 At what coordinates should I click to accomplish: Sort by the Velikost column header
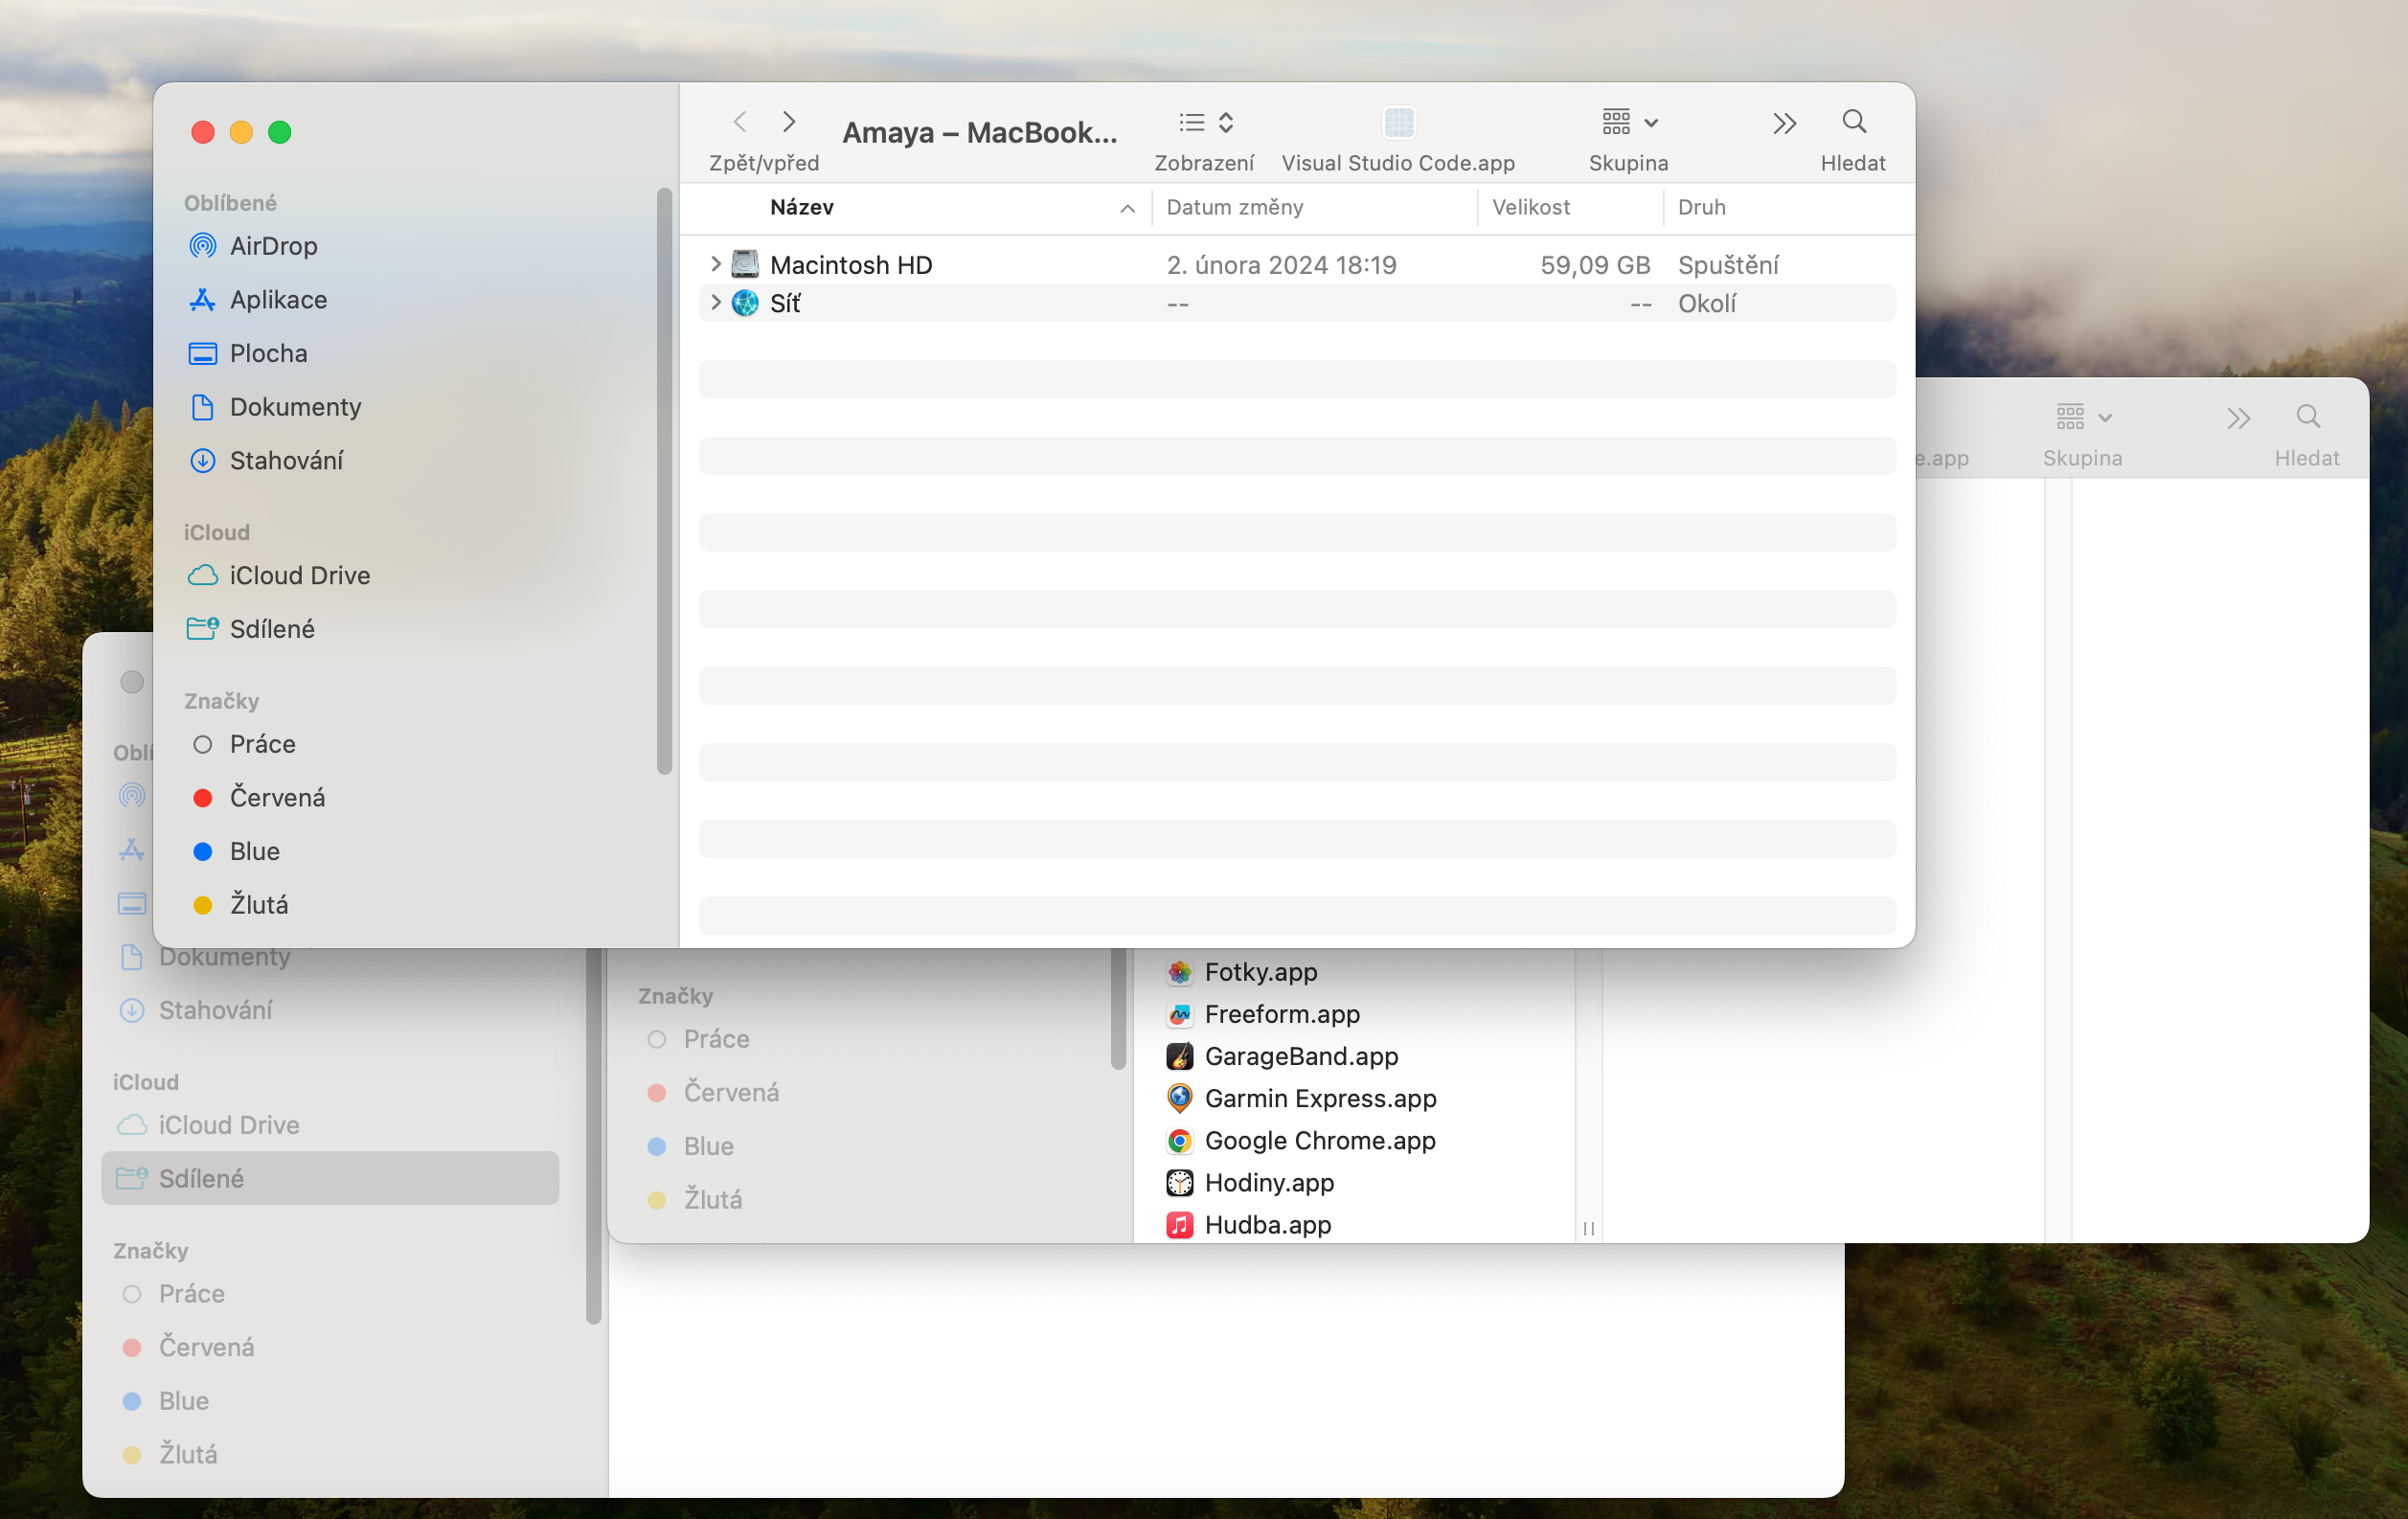point(1530,208)
